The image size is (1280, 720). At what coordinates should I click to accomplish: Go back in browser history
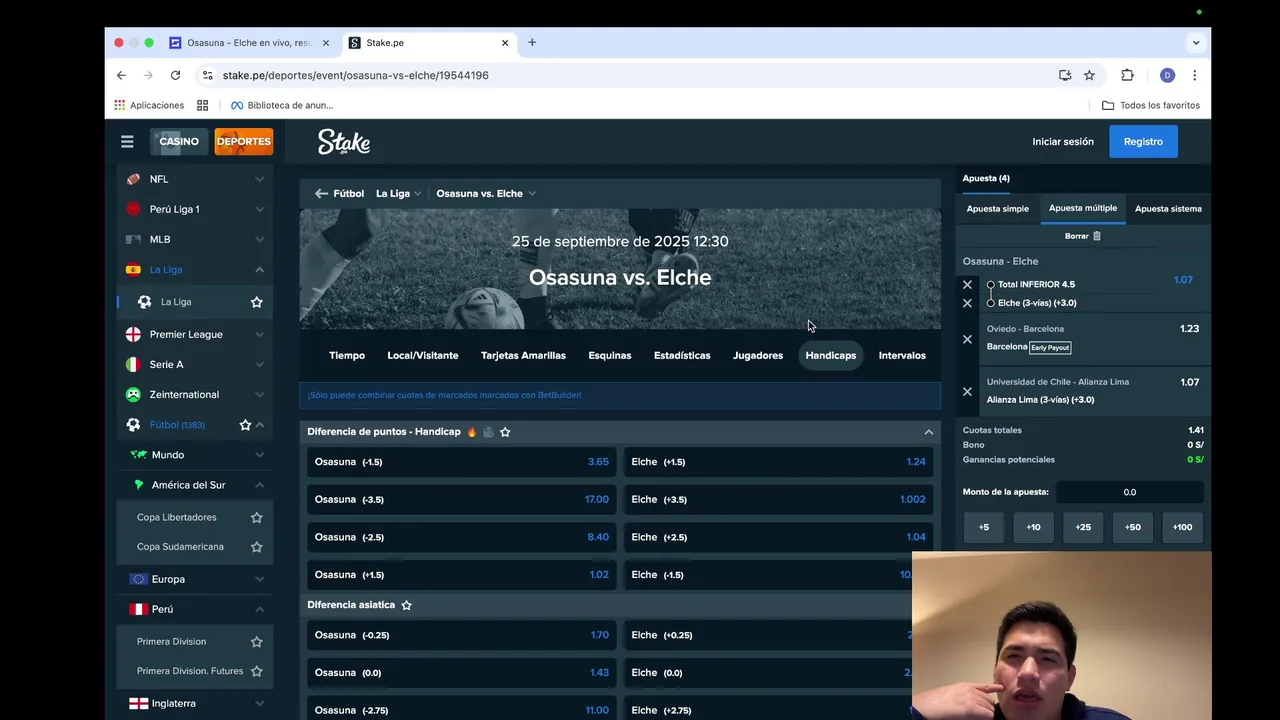[x=121, y=75]
